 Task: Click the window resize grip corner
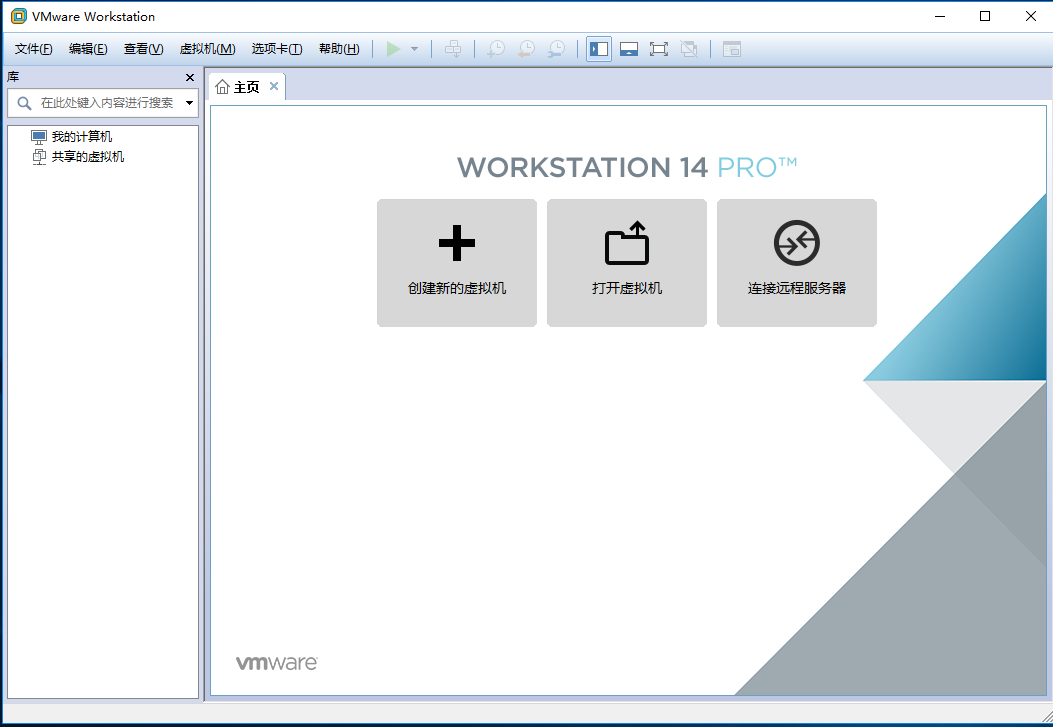coord(1046,716)
